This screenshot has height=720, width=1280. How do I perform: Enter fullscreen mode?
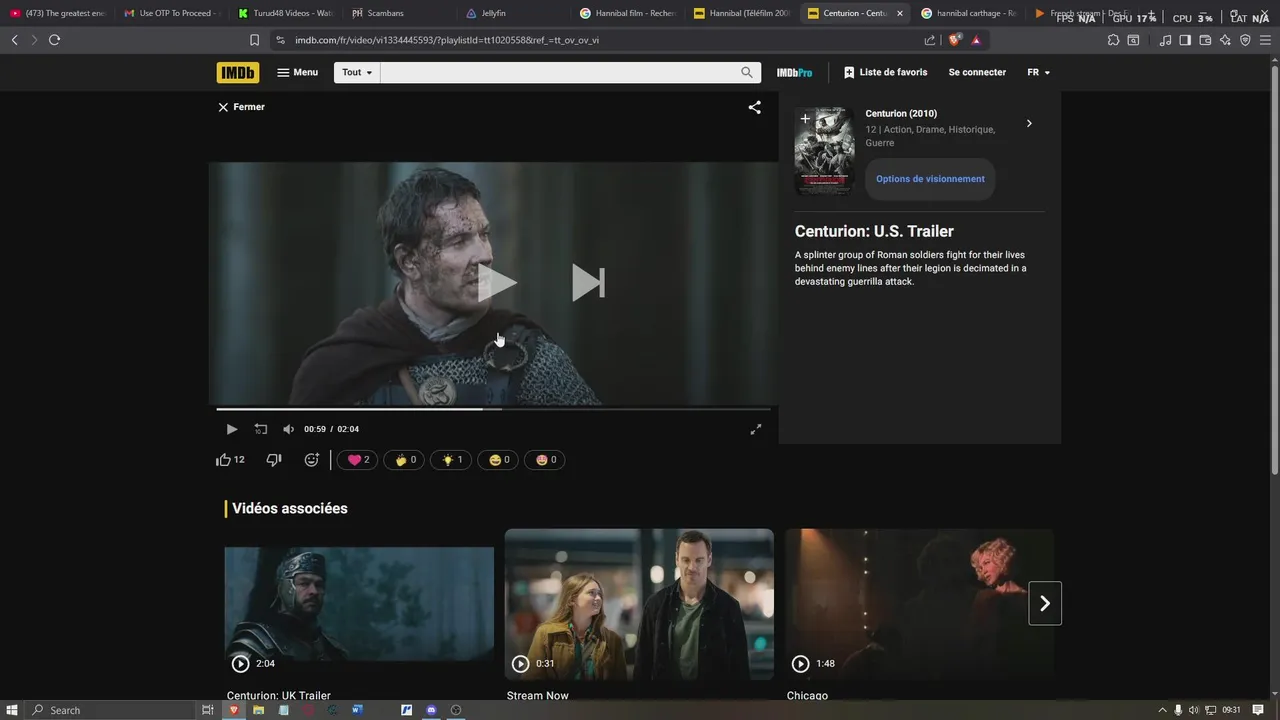pos(756,429)
